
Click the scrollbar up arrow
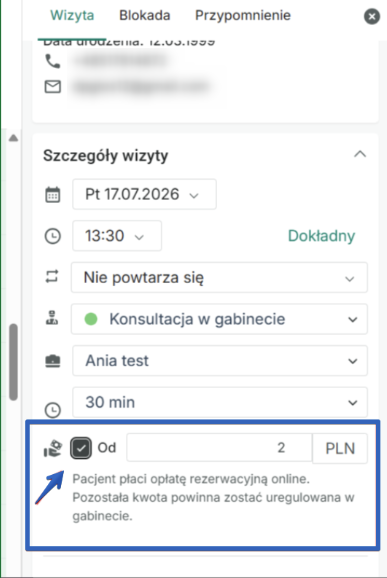point(13,138)
